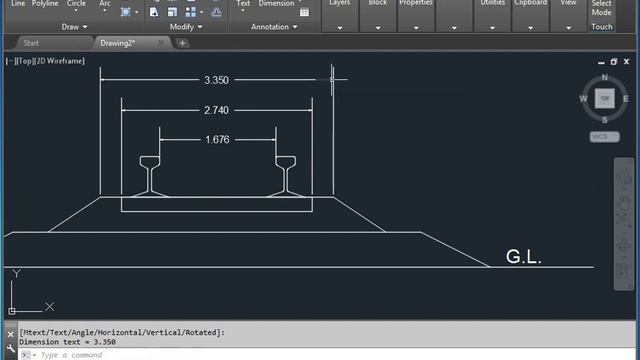Image resolution: width=640 pixels, height=360 pixels.
Task: Open the [Top] view controls menu
Action: [x=24, y=61]
